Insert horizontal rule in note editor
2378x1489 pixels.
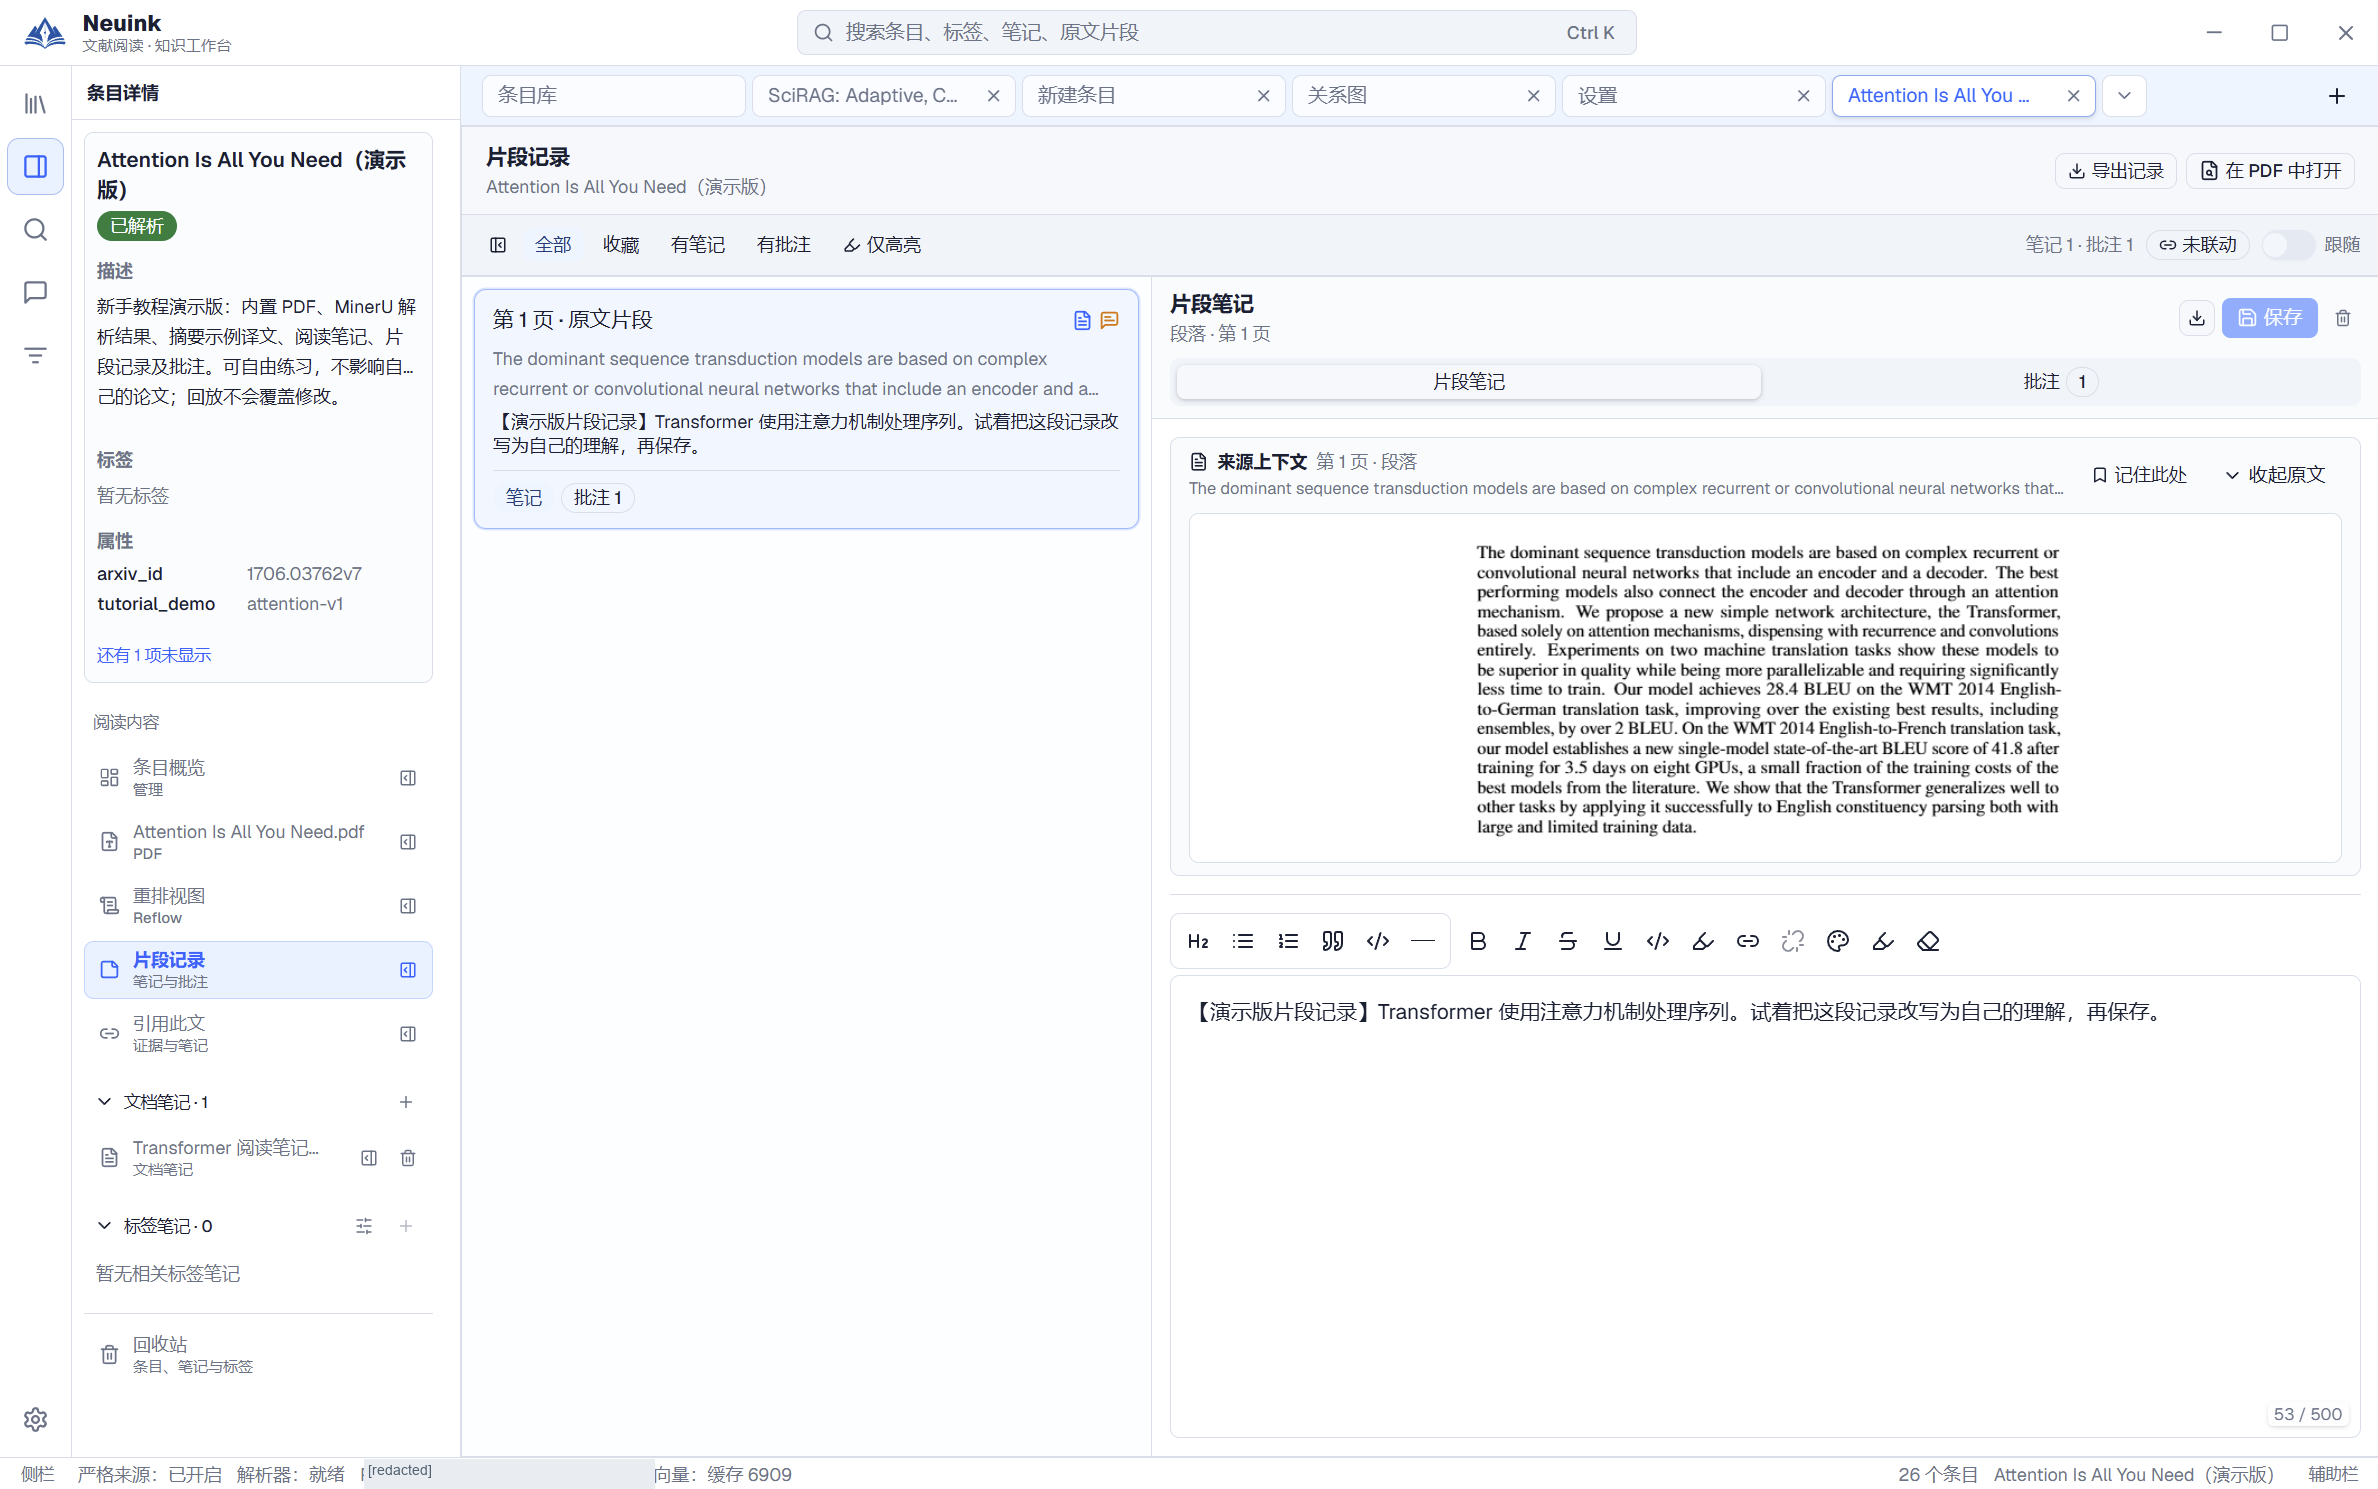pyautogui.click(x=1423, y=941)
